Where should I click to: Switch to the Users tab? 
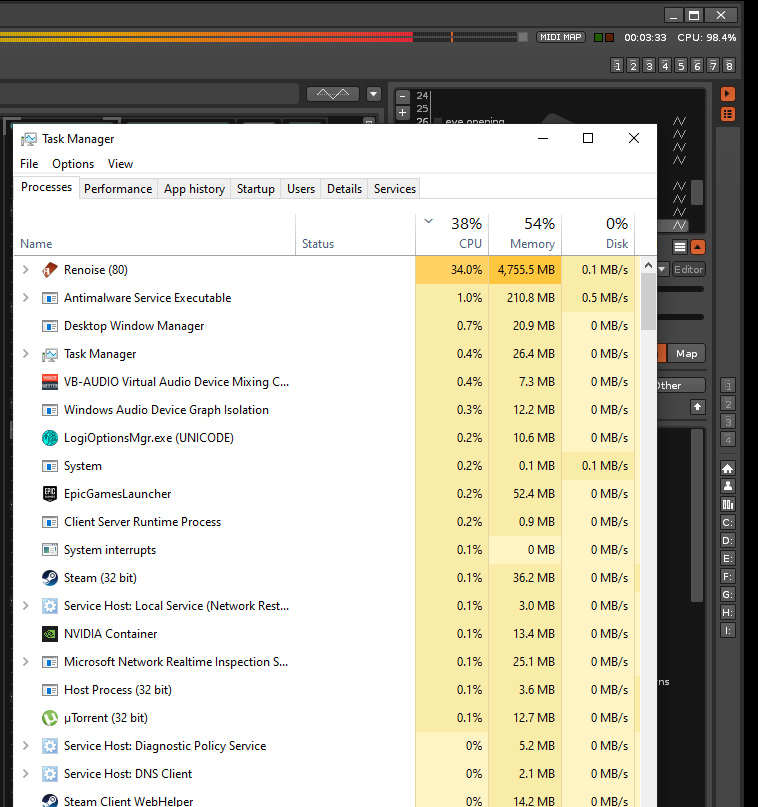[x=301, y=189]
